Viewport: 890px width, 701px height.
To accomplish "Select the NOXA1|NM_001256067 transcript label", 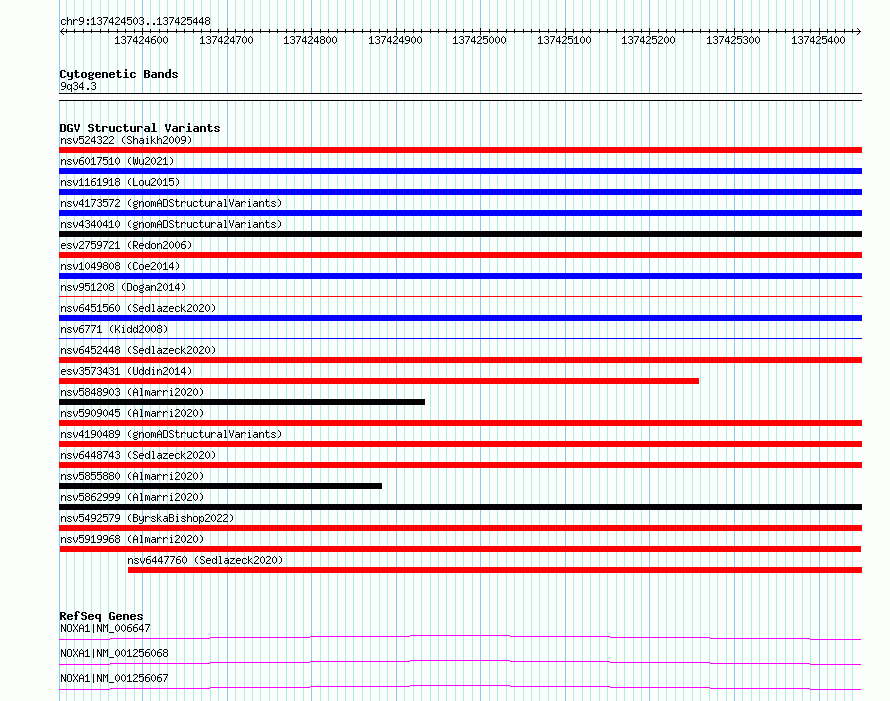I will pyautogui.click(x=114, y=678).
